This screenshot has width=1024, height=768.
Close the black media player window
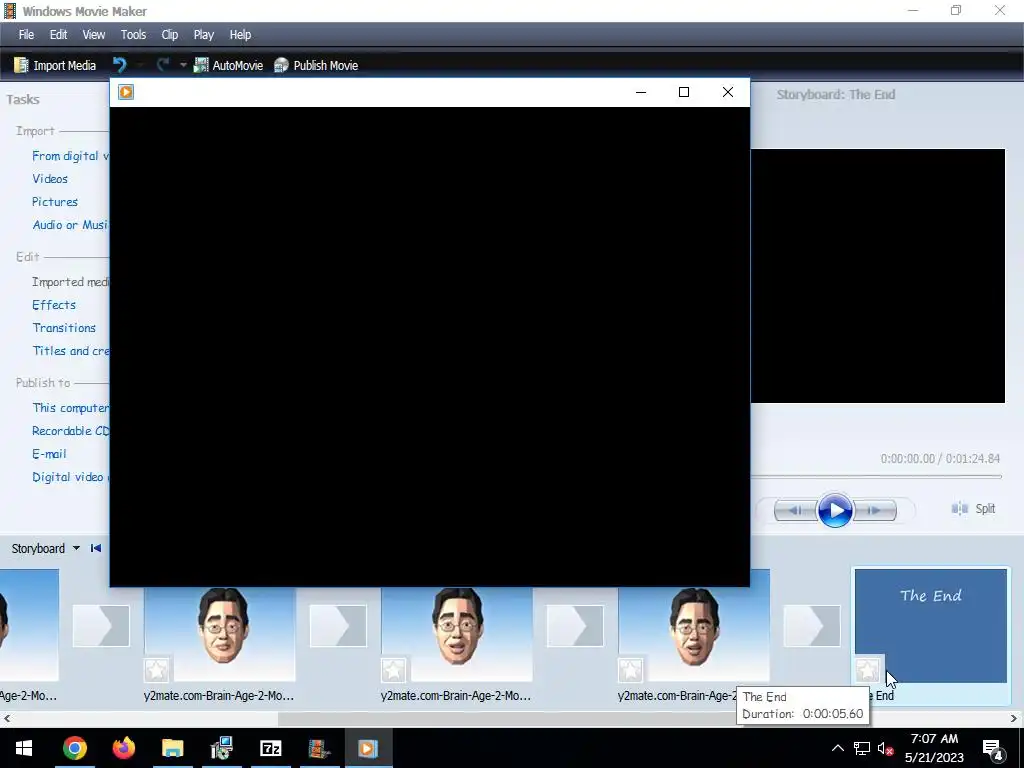click(x=728, y=92)
